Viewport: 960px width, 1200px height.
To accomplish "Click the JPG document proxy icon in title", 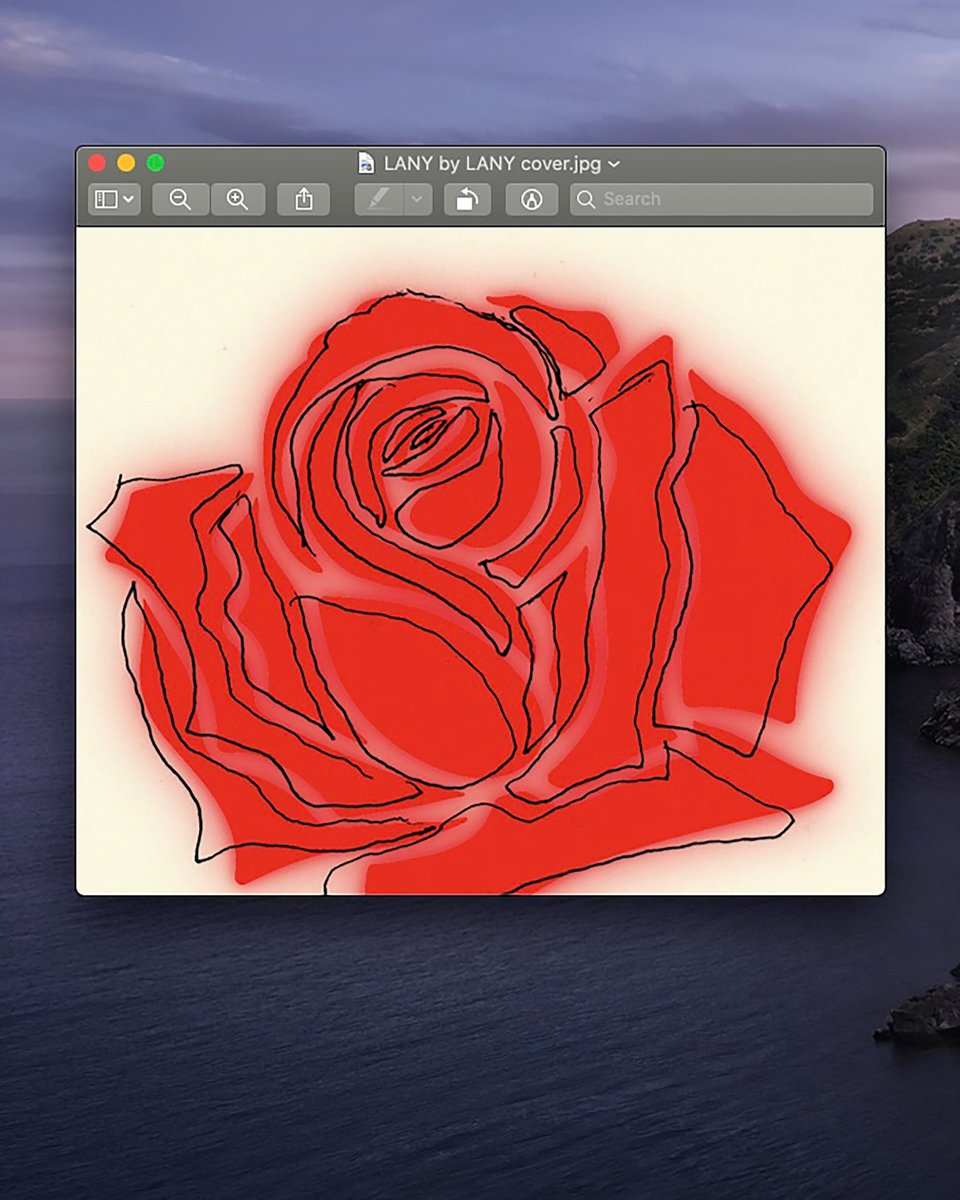I will 367,163.
